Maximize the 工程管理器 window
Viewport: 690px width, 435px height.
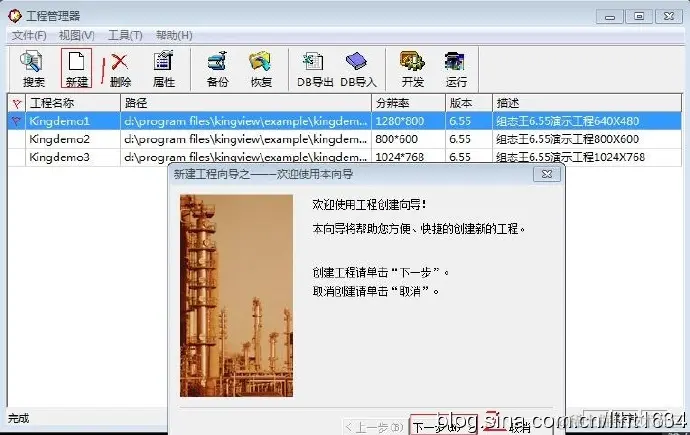pyautogui.click(x=639, y=17)
